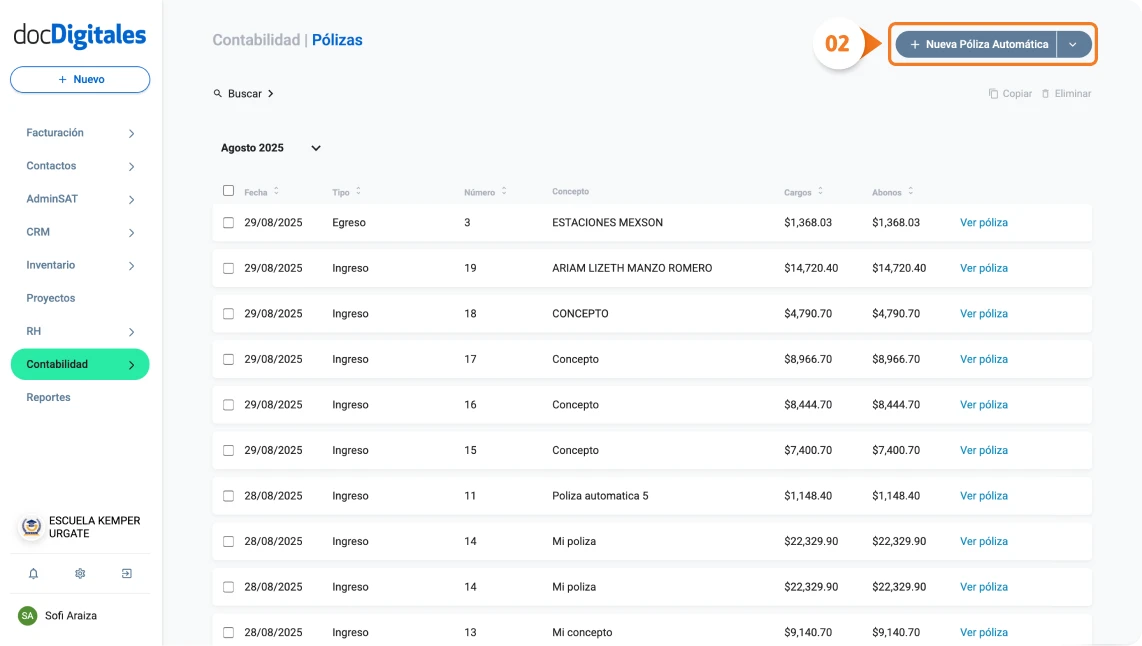
Task: Click the Eliminar trash icon
Action: (x=1048, y=93)
